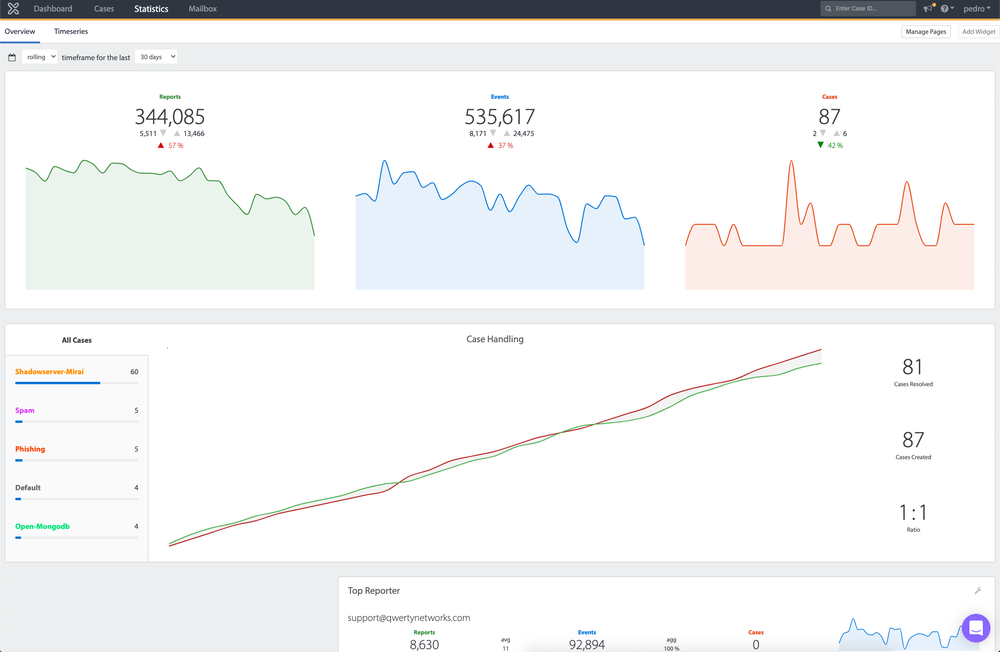Open the Cases menu item
Screen dimensions: 1000x652
(104, 9)
